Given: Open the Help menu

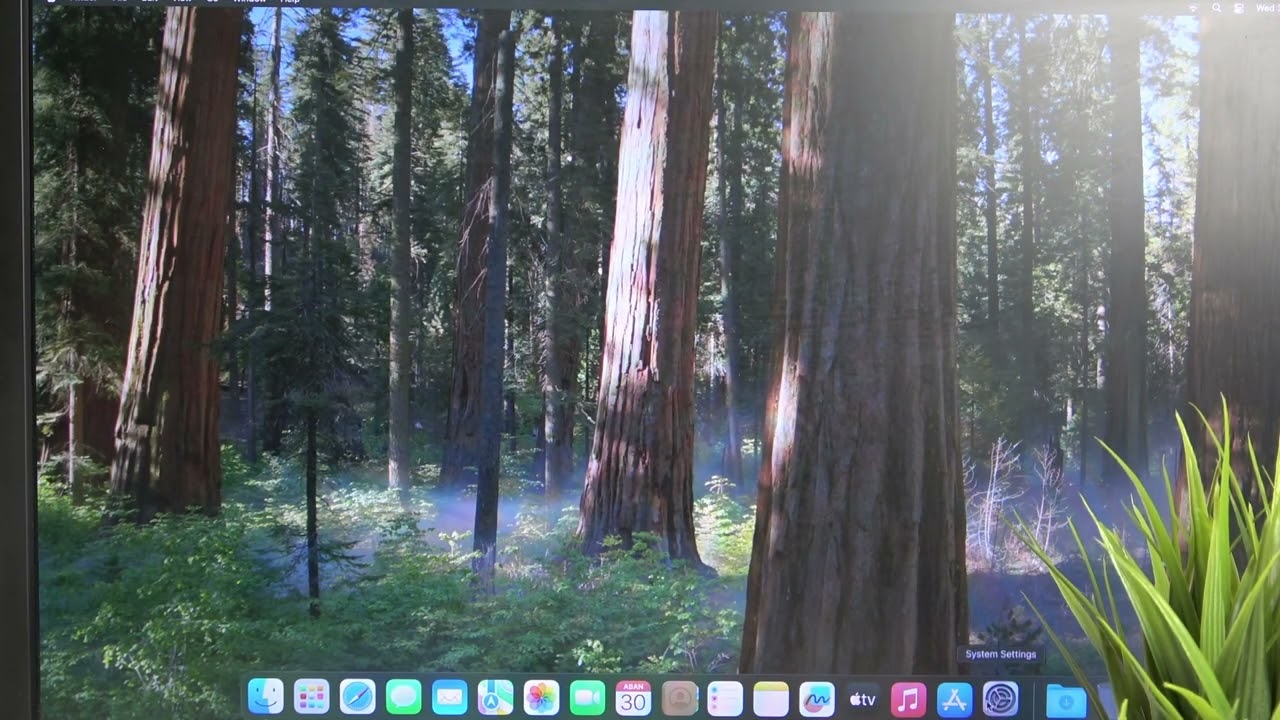Looking at the screenshot, I should click(x=290, y=2).
